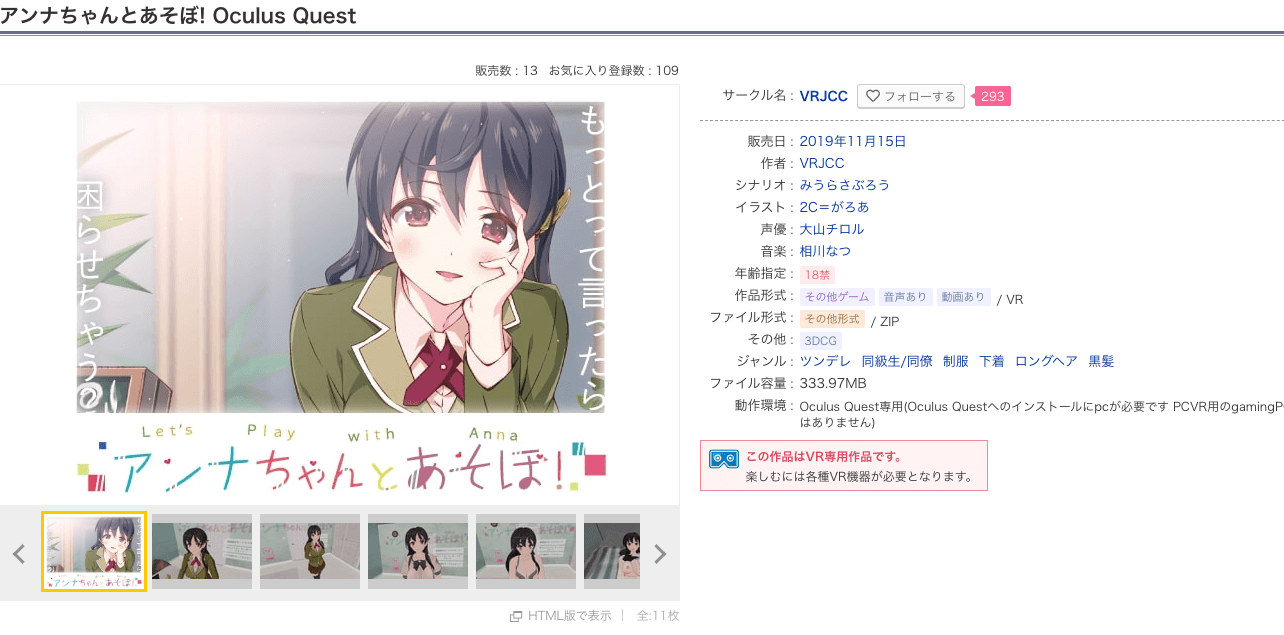This screenshot has width=1284, height=635.
Task: Select the sixth partially visible thumbnail
Action: click(x=612, y=552)
